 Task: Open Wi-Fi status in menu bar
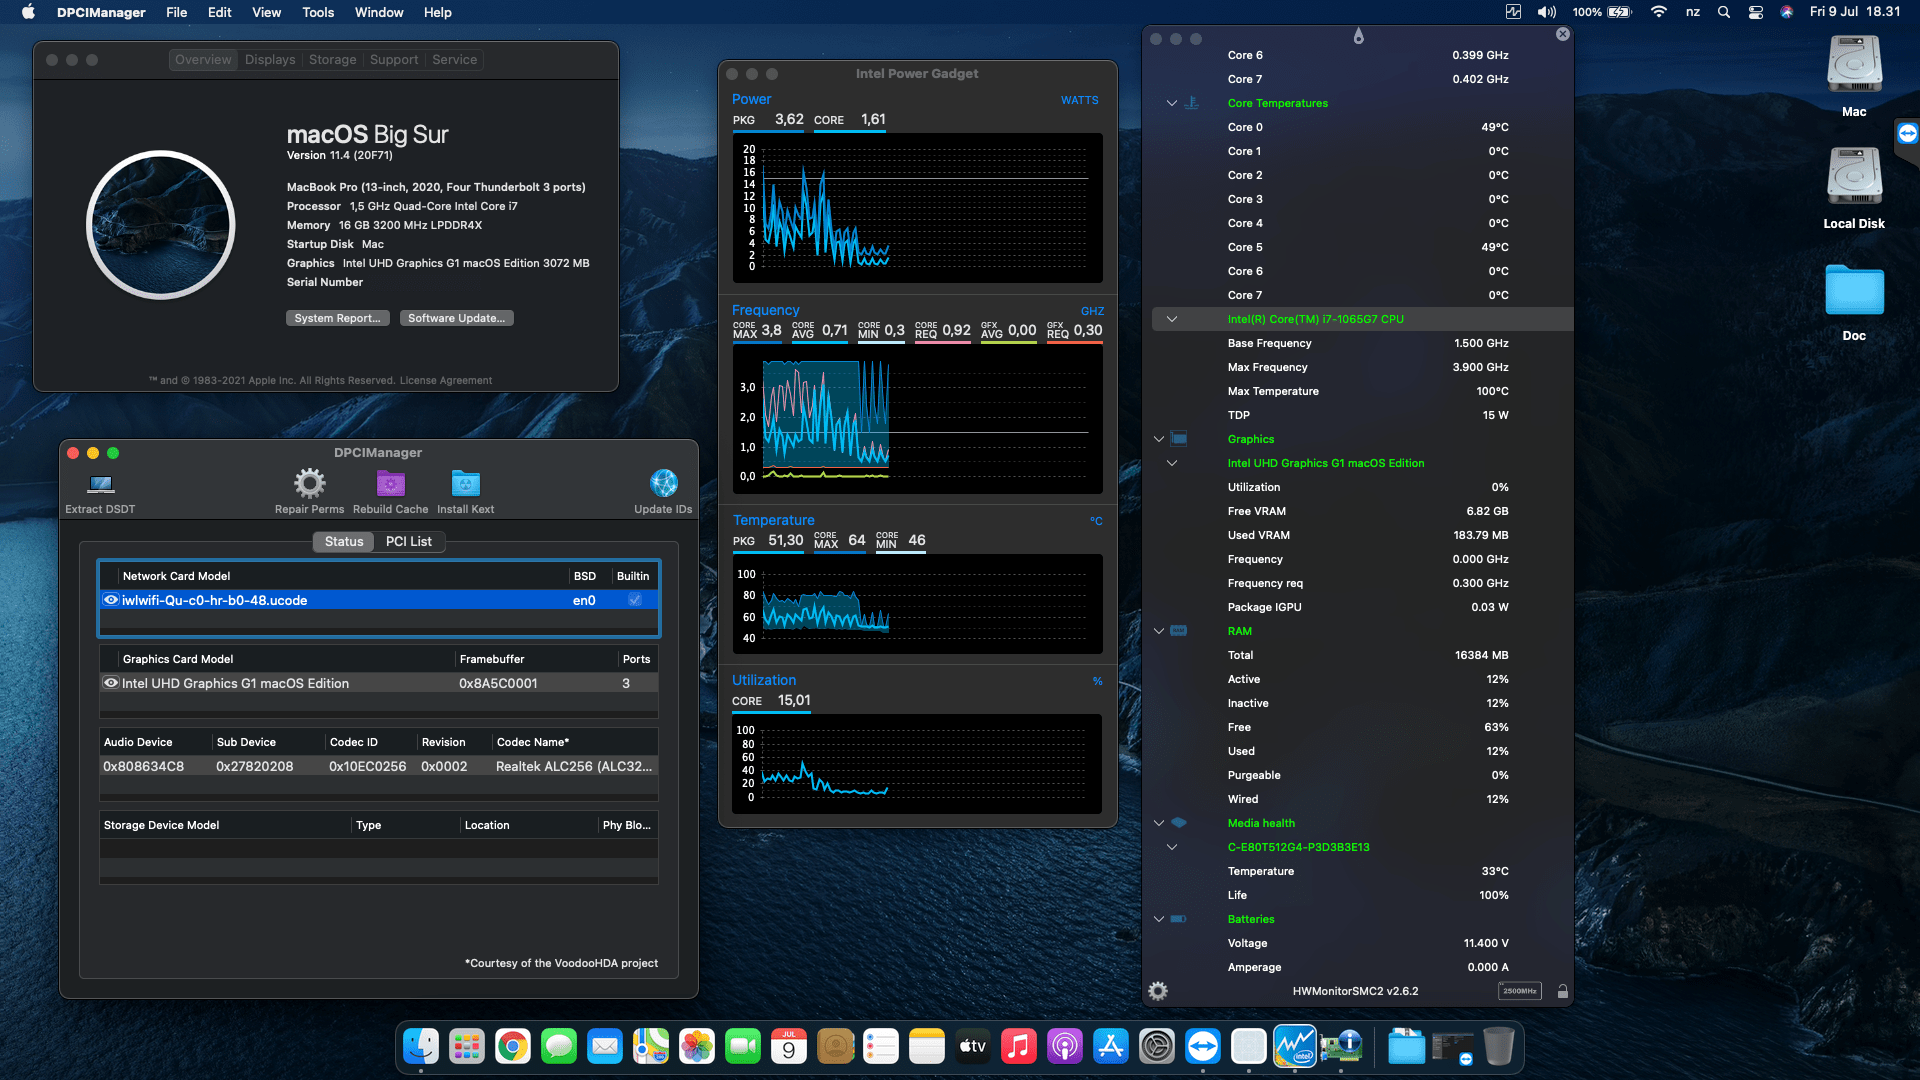1659,12
